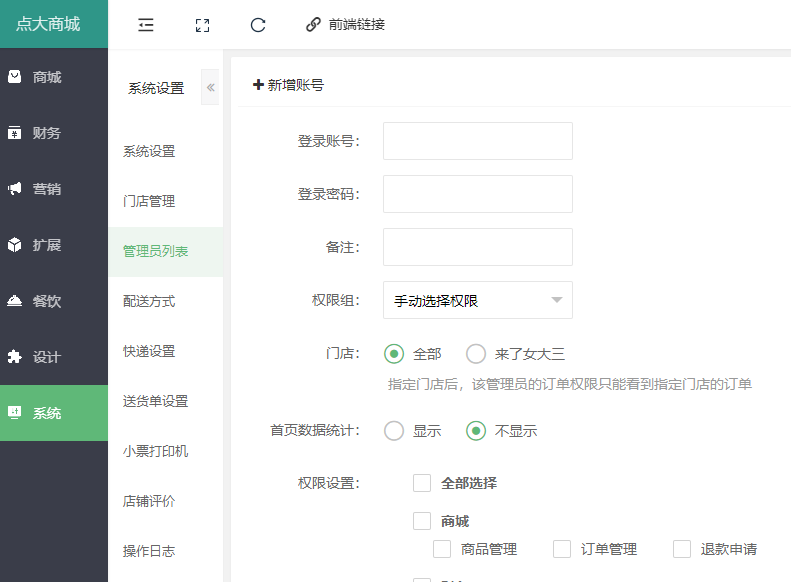Click the 财务 finance icon in sidebar

(15, 133)
